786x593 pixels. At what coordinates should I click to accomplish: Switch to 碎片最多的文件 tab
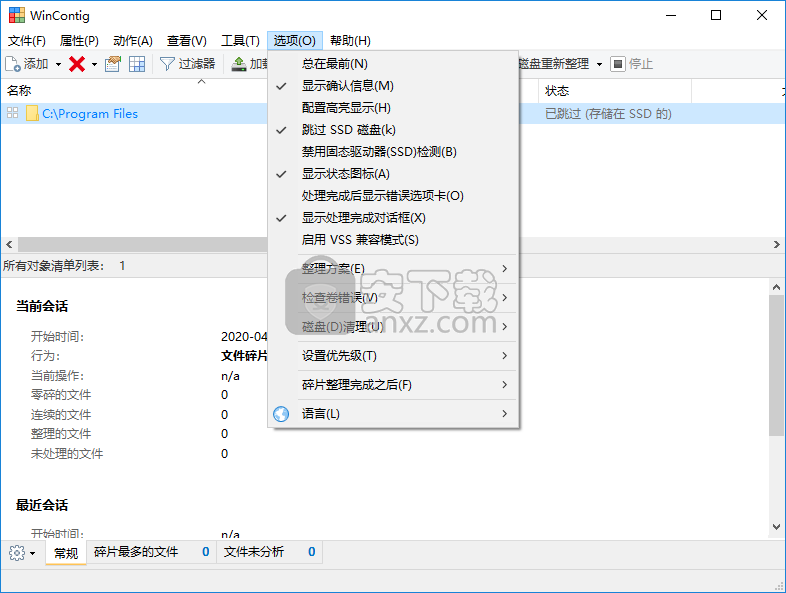152,552
